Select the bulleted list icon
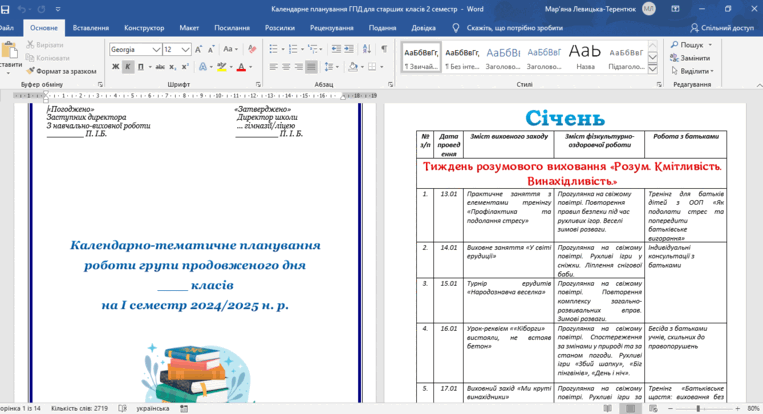 point(273,49)
